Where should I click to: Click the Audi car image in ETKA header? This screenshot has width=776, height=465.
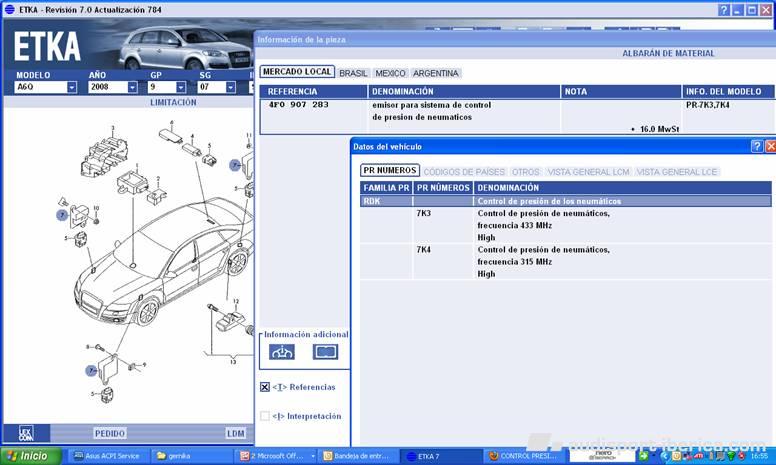click(186, 48)
